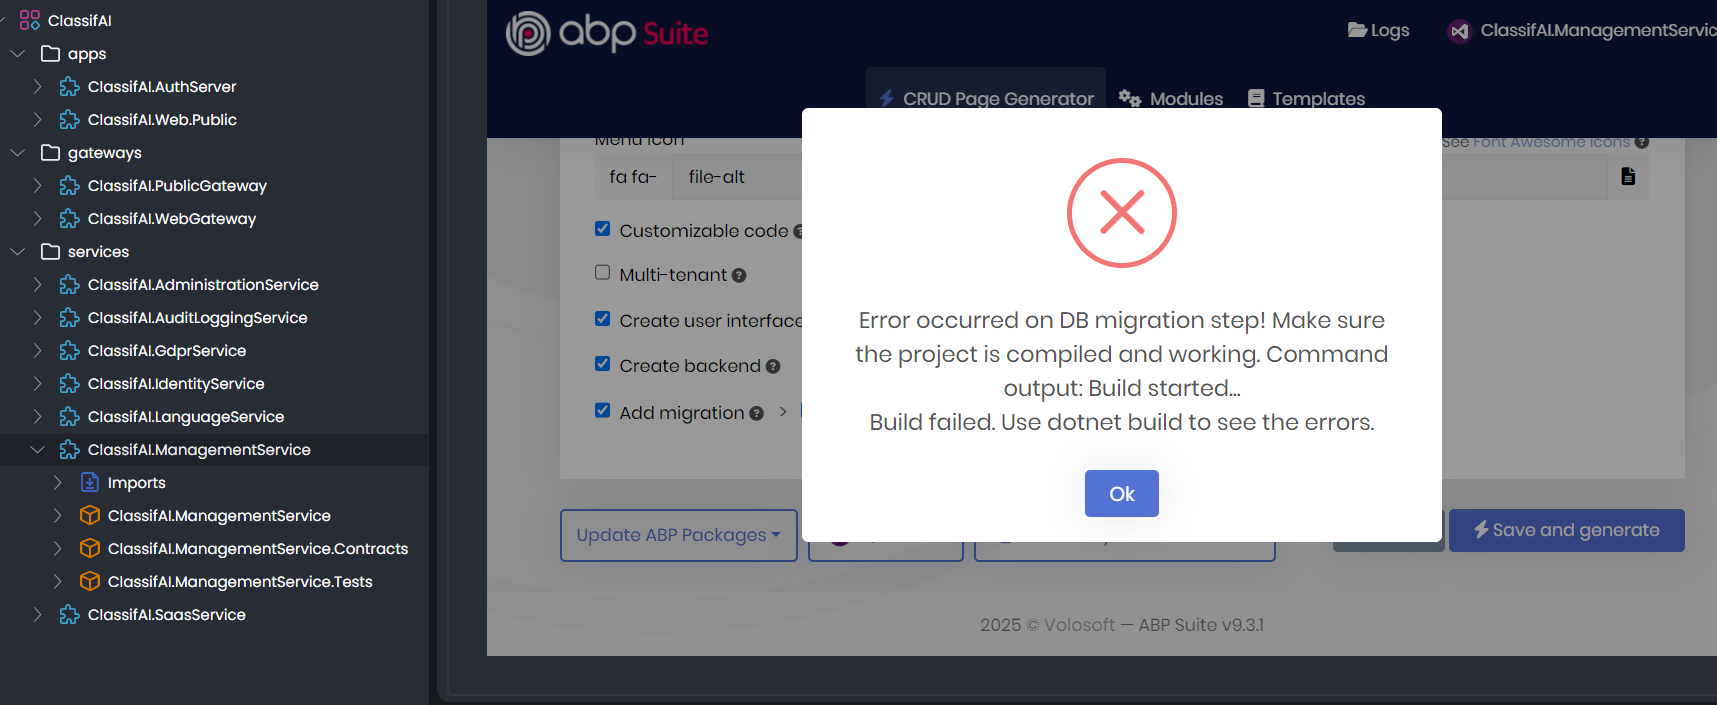Click the ClassifAI.ManagementService.Tests package icon

pyautogui.click(x=90, y=581)
